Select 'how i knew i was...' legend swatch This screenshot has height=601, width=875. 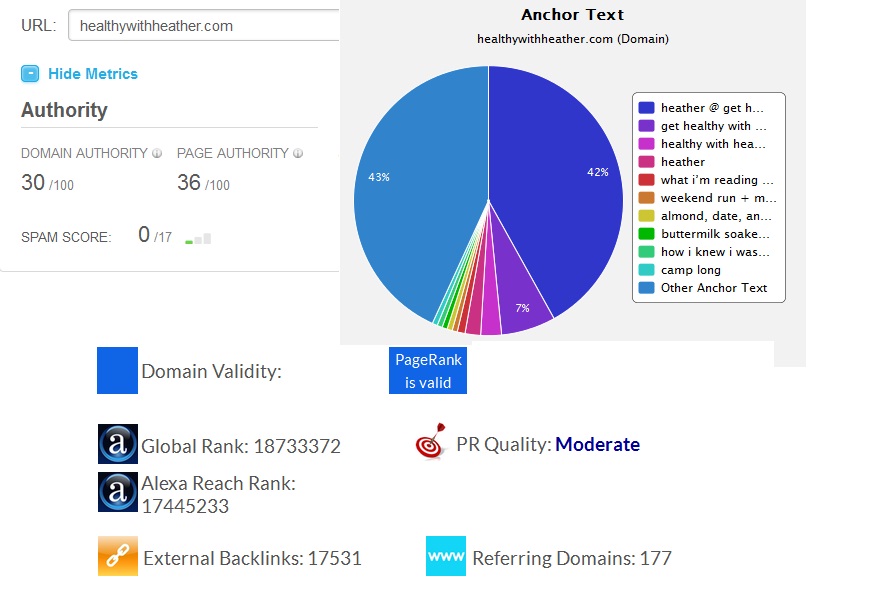pos(646,252)
